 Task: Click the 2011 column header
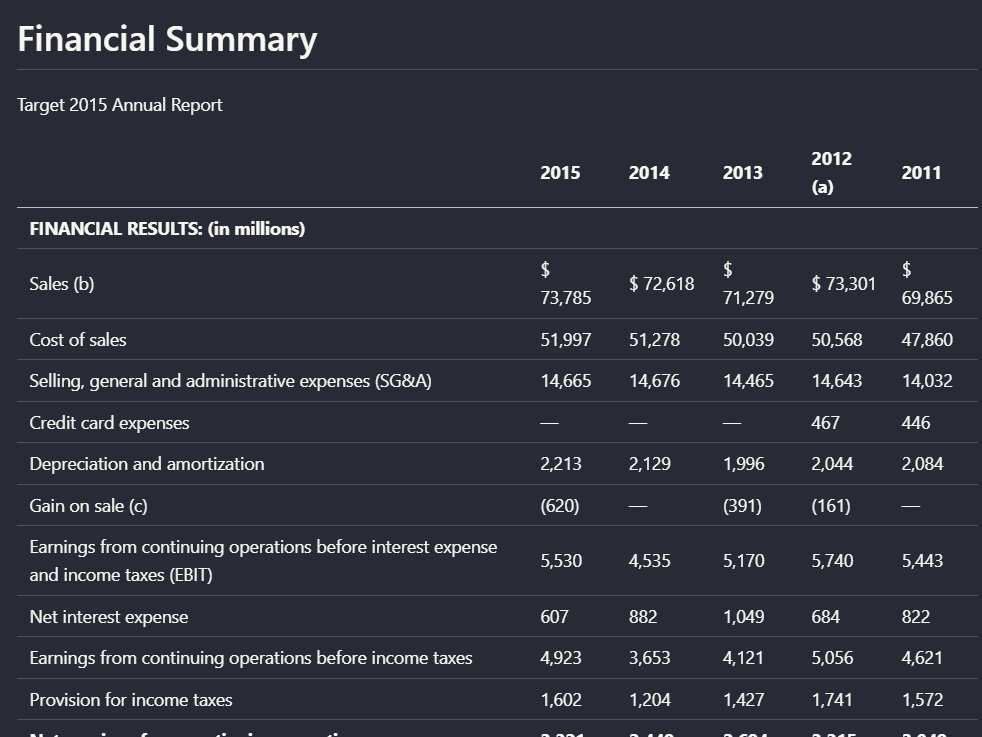[x=921, y=173]
